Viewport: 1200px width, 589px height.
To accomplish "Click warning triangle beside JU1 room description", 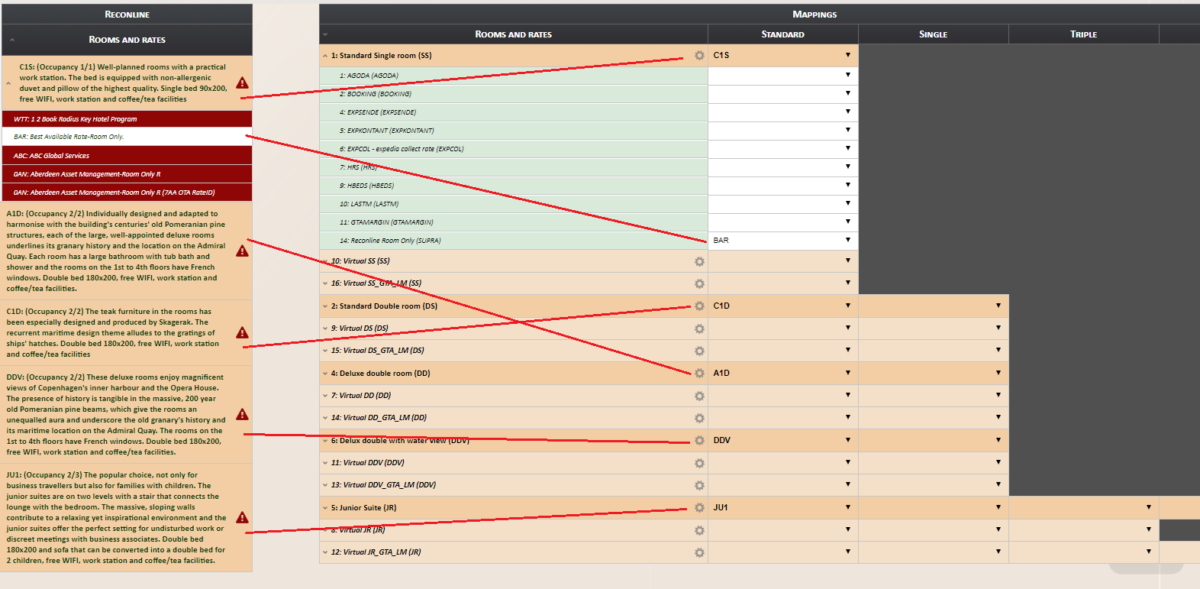I will (x=241, y=516).
